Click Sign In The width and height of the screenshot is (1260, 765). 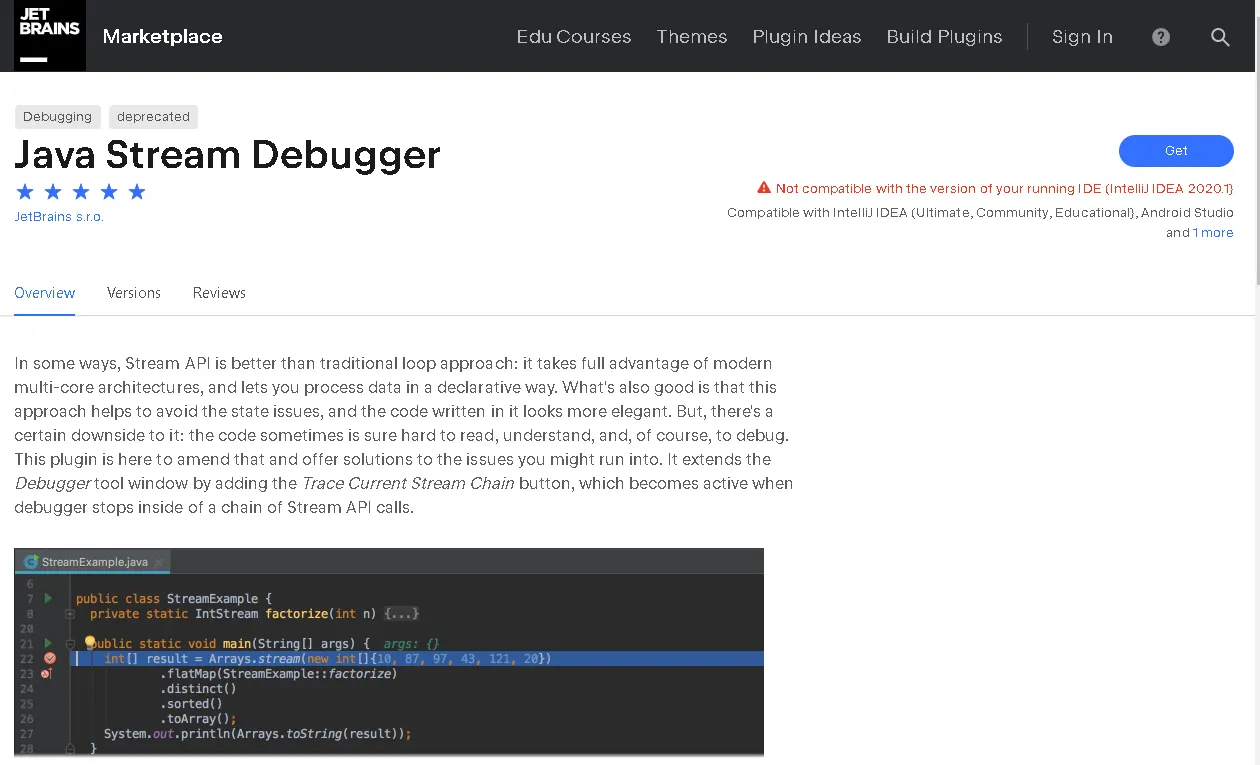click(1082, 37)
